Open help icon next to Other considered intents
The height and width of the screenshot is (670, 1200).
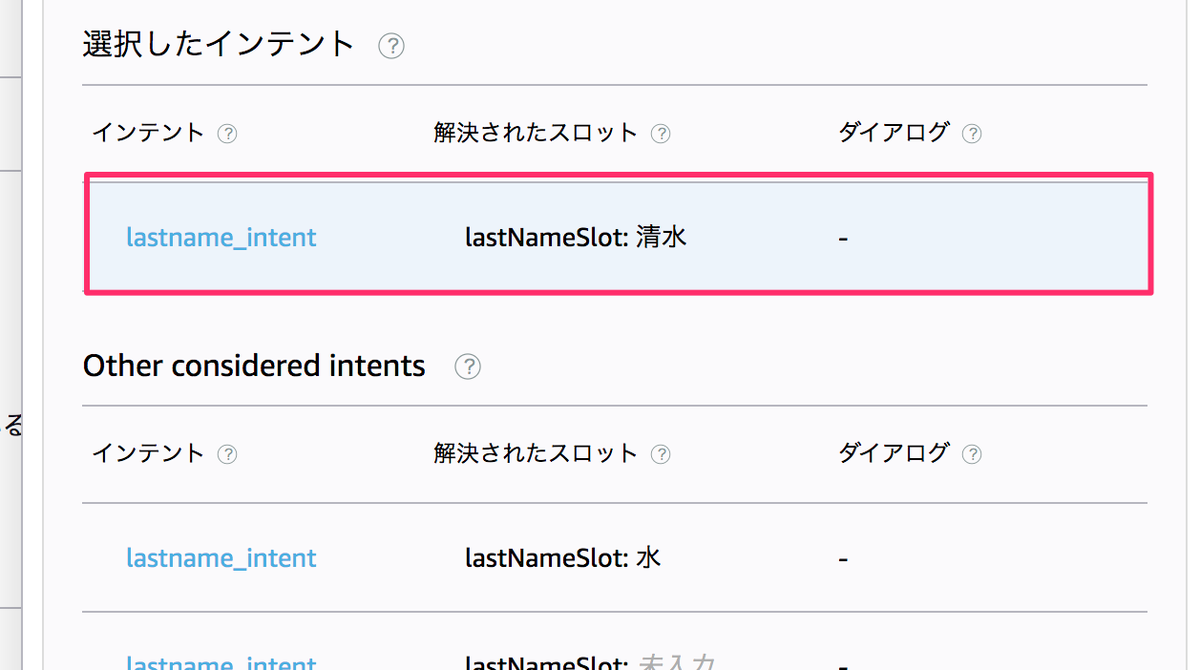coord(467,367)
